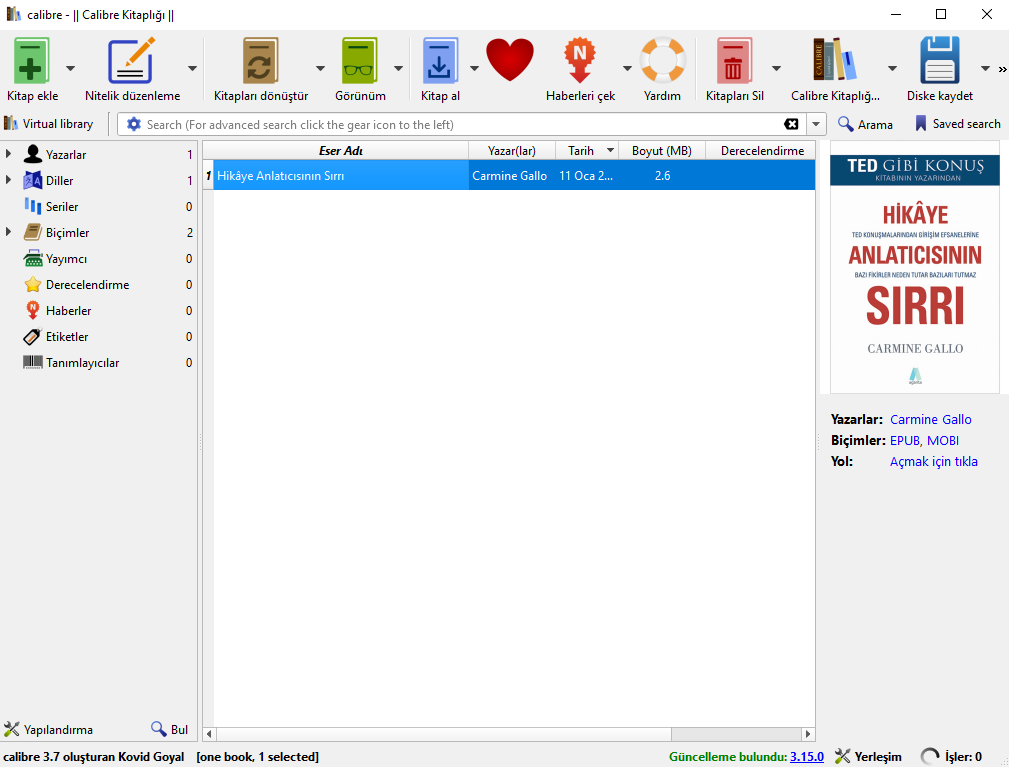This screenshot has width=1009, height=767.
Task: Click horizontal scrollbar right arrow
Action: click(x=808, y=734)
